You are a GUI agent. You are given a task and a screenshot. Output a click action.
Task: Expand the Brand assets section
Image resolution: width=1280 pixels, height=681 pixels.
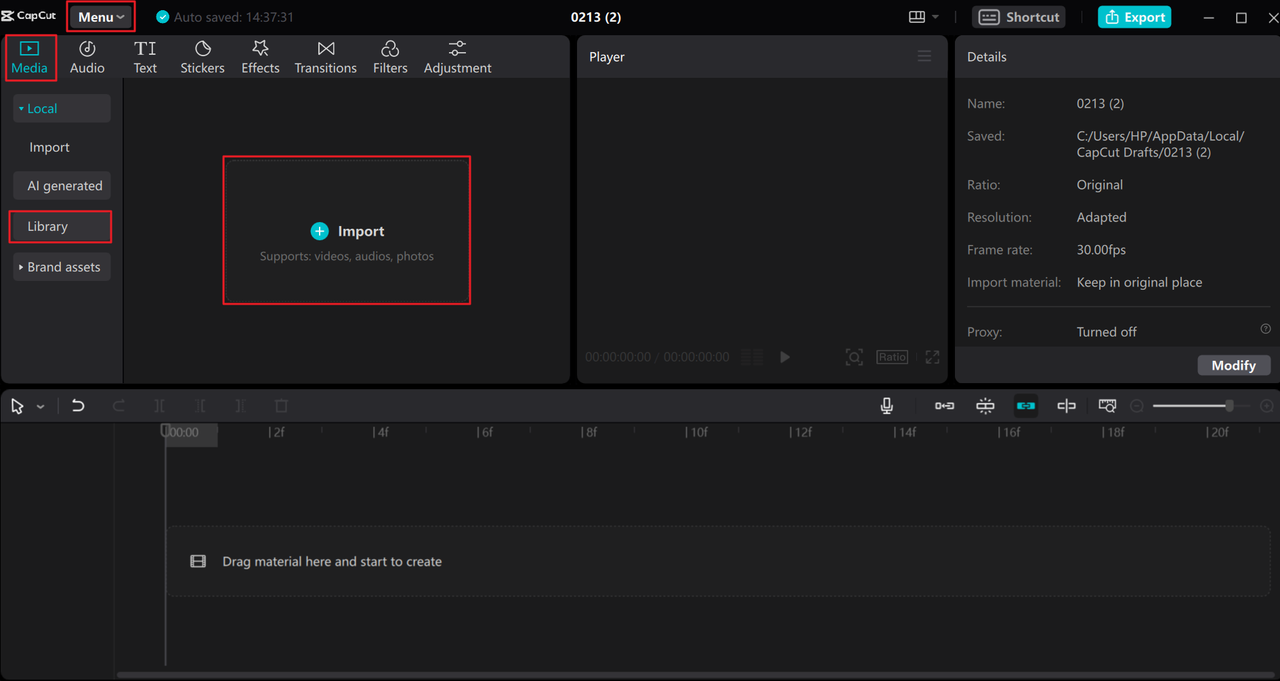tap(62, 267)
